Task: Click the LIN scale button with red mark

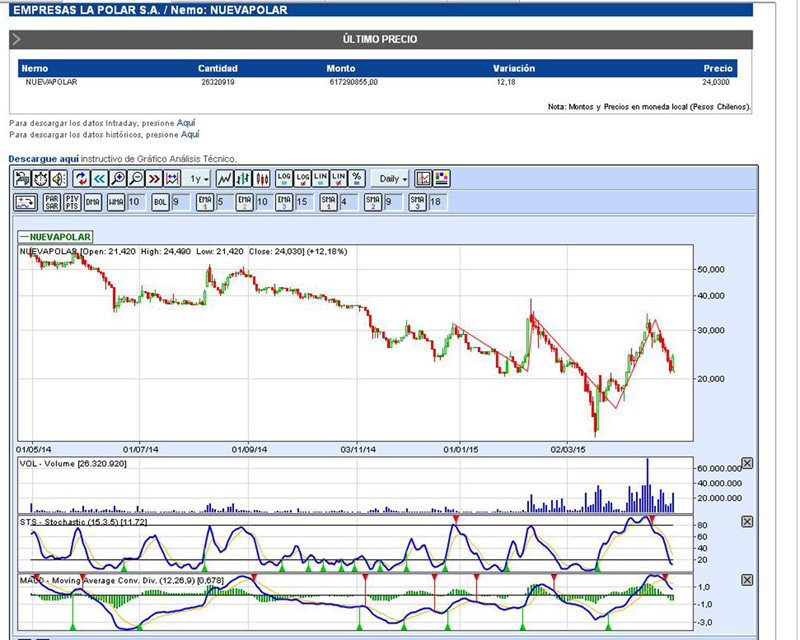Action: [338, 179]
